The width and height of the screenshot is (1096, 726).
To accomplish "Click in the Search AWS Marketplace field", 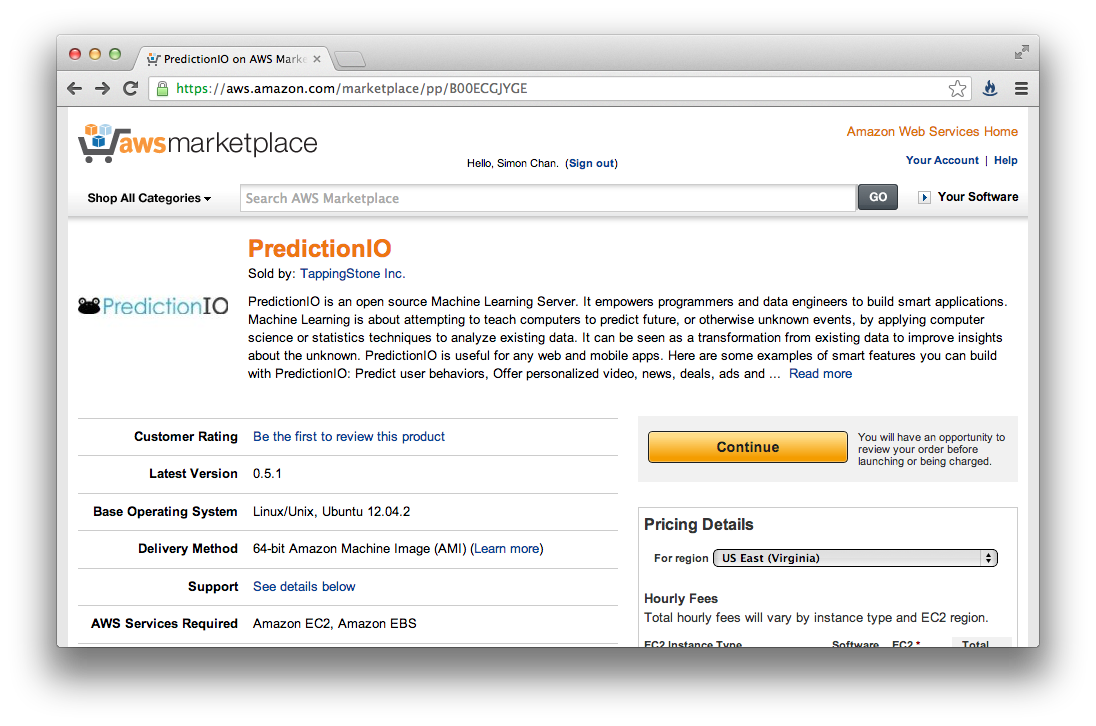I will (548, 198).
